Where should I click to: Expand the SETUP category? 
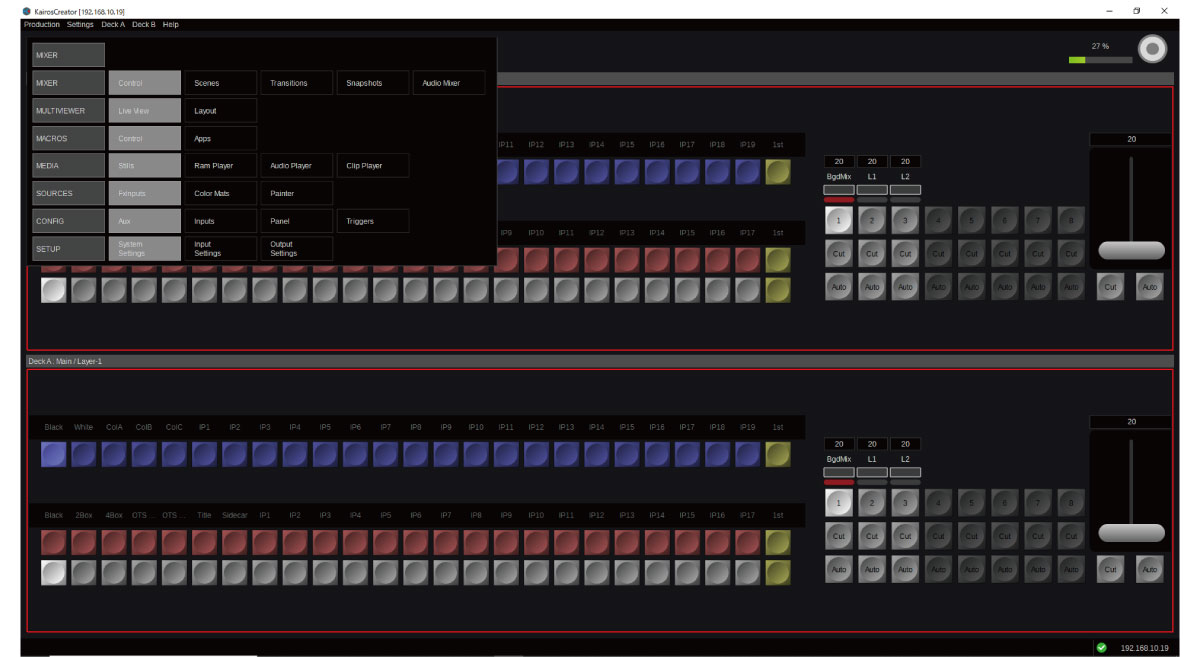[68, 249]
